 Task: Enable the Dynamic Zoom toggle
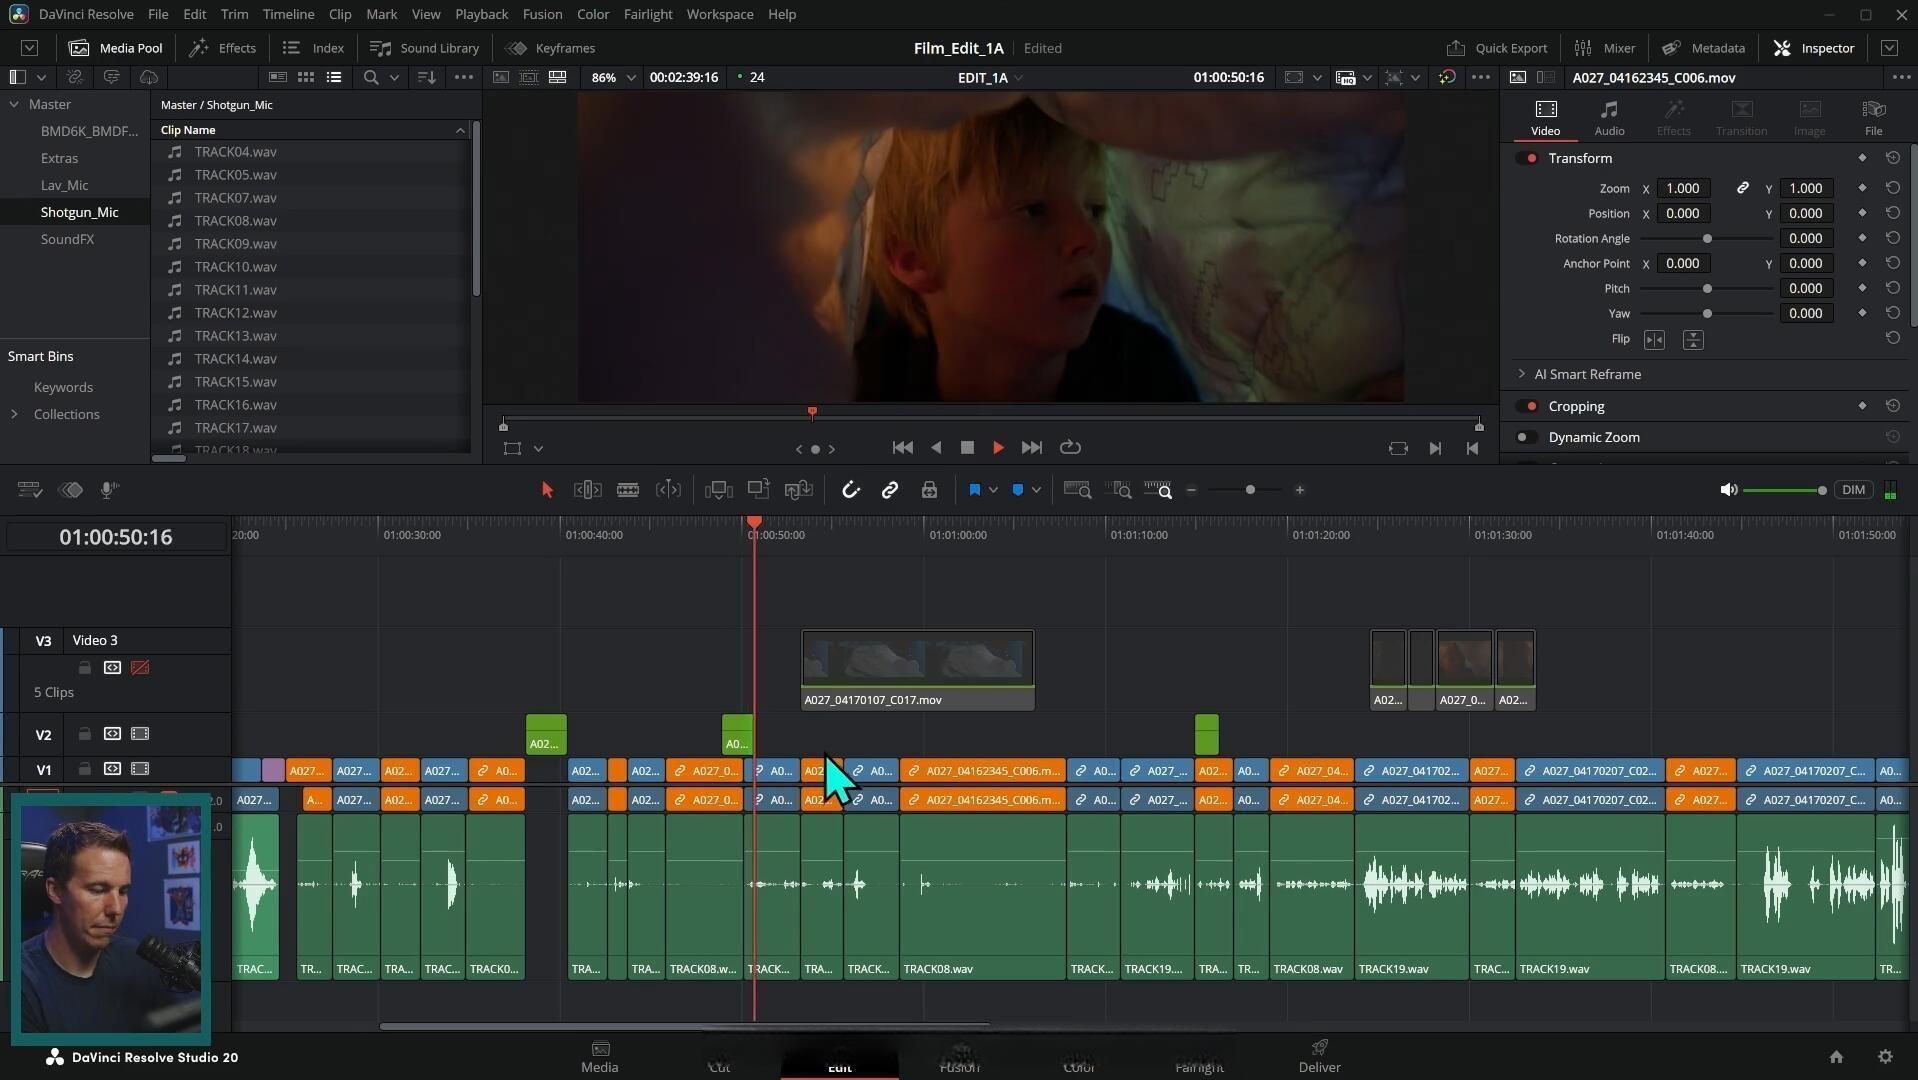(x=1527, y=437)
